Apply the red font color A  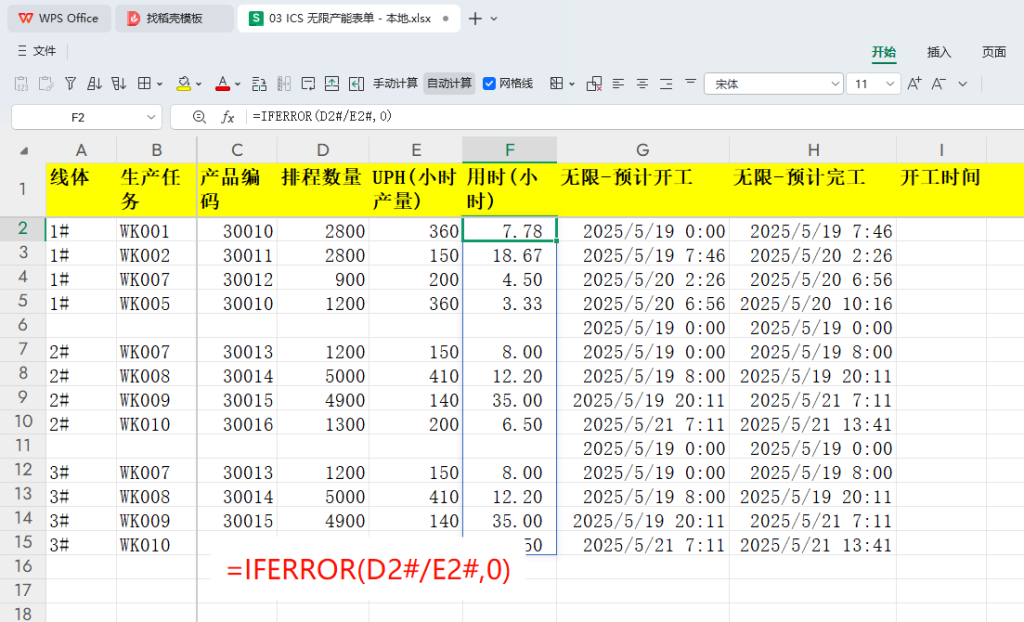(x=223, y=84)
